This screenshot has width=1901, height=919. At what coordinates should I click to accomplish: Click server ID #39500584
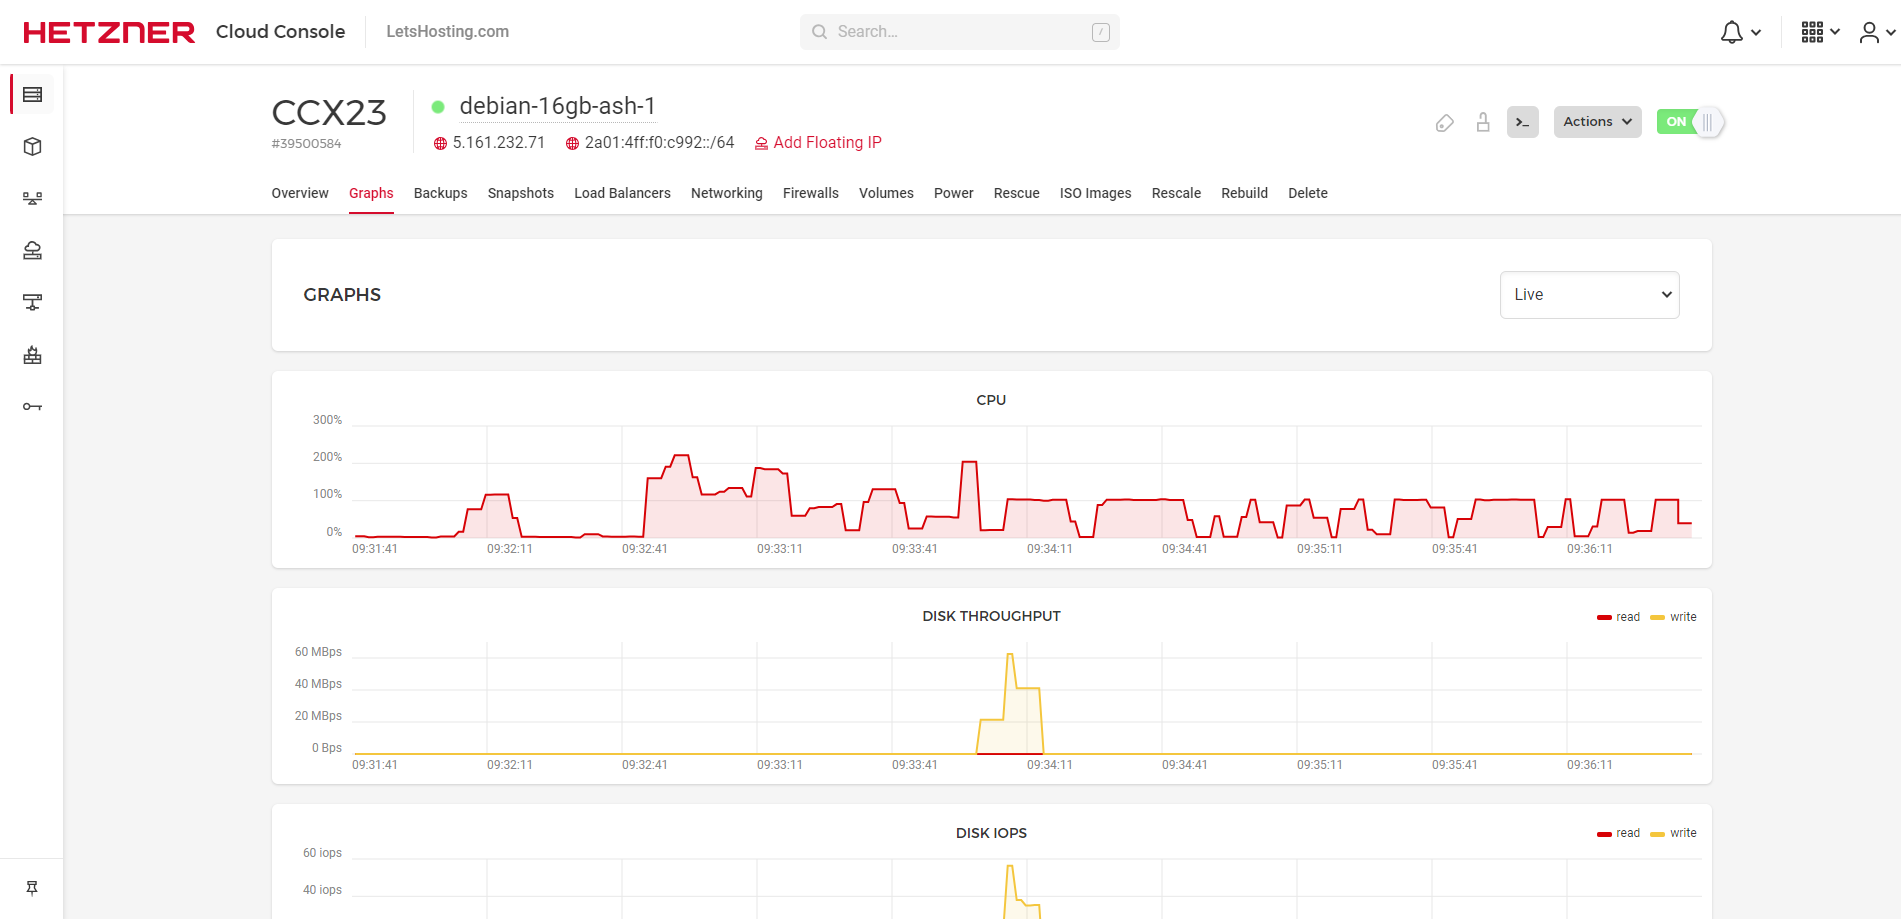coord(306,144)
